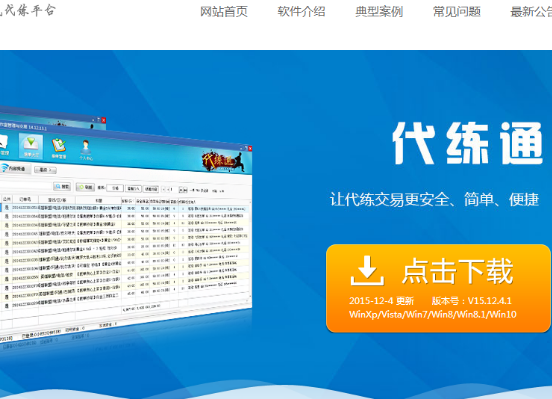Click the green refresh button in the app preview
Viewport: 552px width, 399px height.
click(x=85, y=187)
